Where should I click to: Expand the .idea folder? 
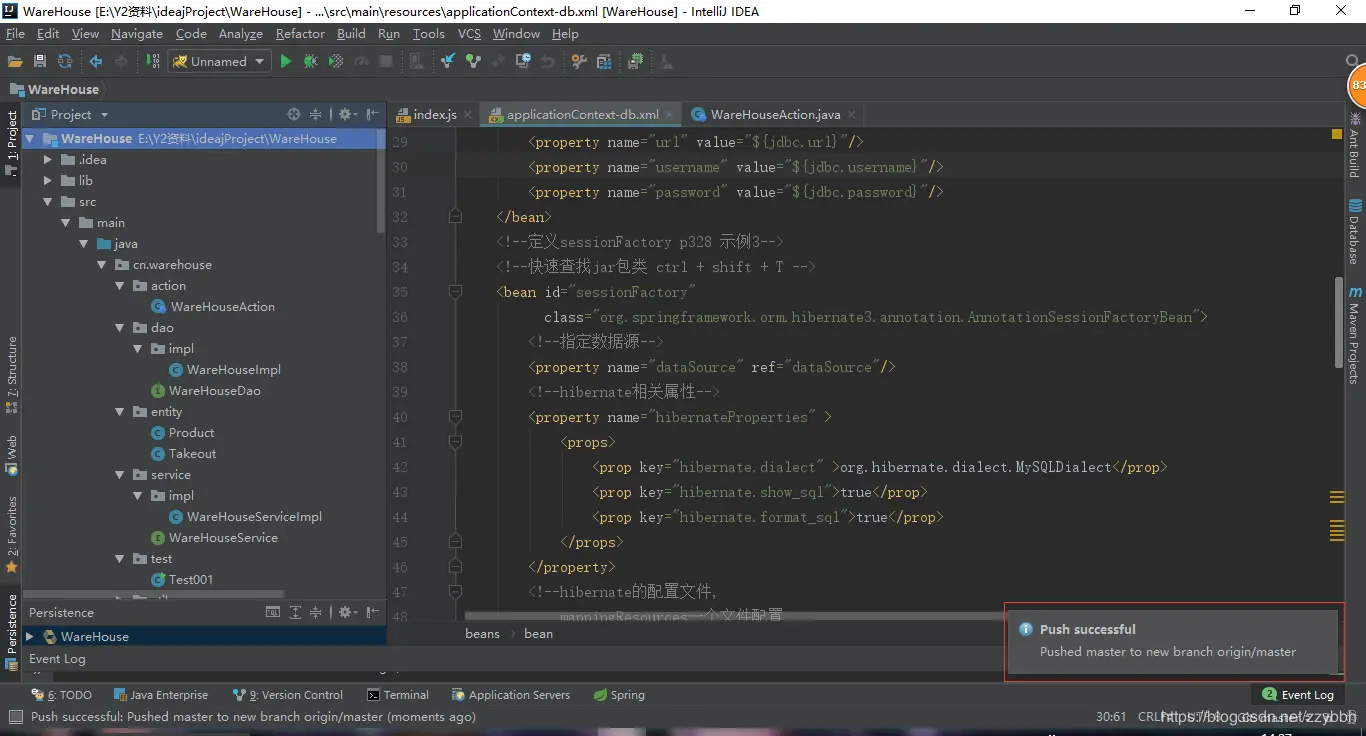(47, 160)
